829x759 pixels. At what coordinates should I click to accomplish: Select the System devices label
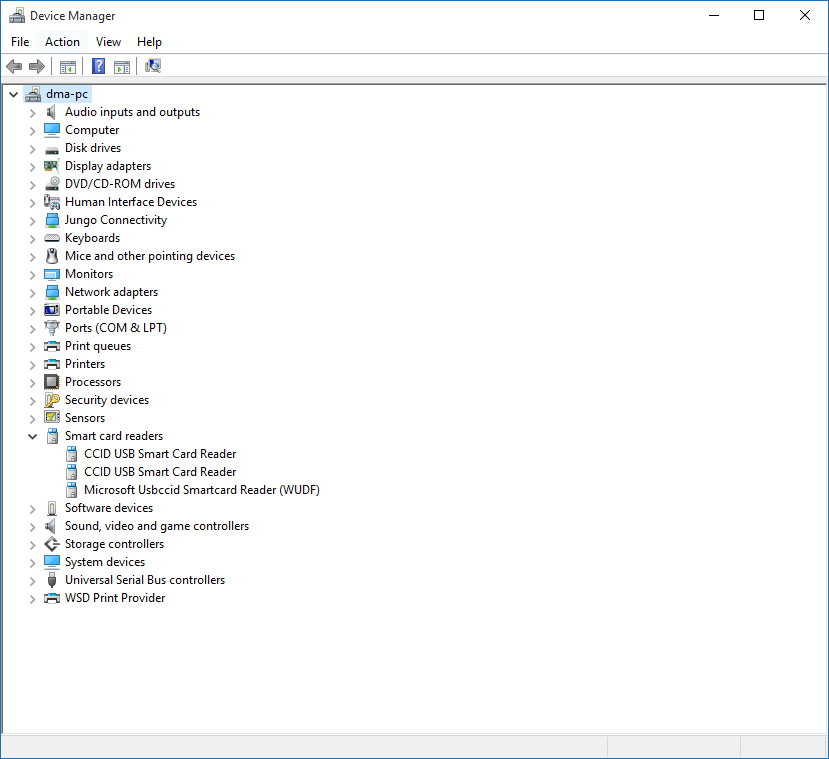[x=105, y=562]
